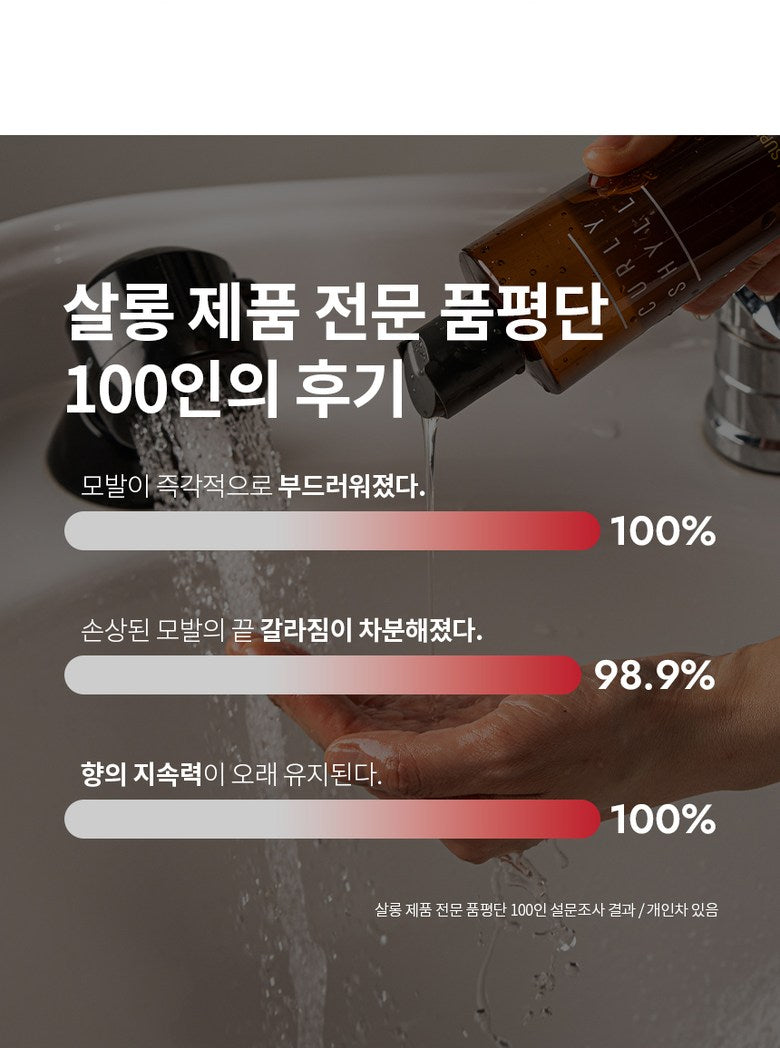Click the scent longevity progress bar
This screenshot has width=780, height=1048.
coord(332,819)
